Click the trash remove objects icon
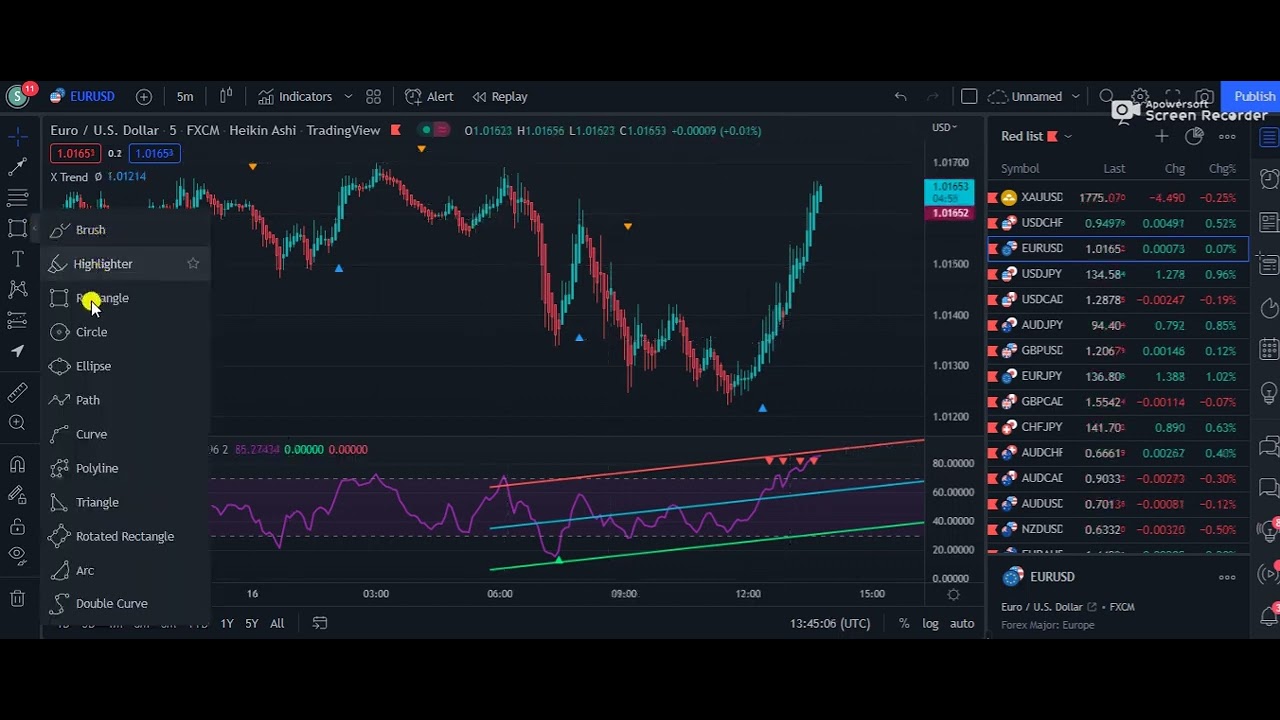1280x720 pixels. pos(17,599)
